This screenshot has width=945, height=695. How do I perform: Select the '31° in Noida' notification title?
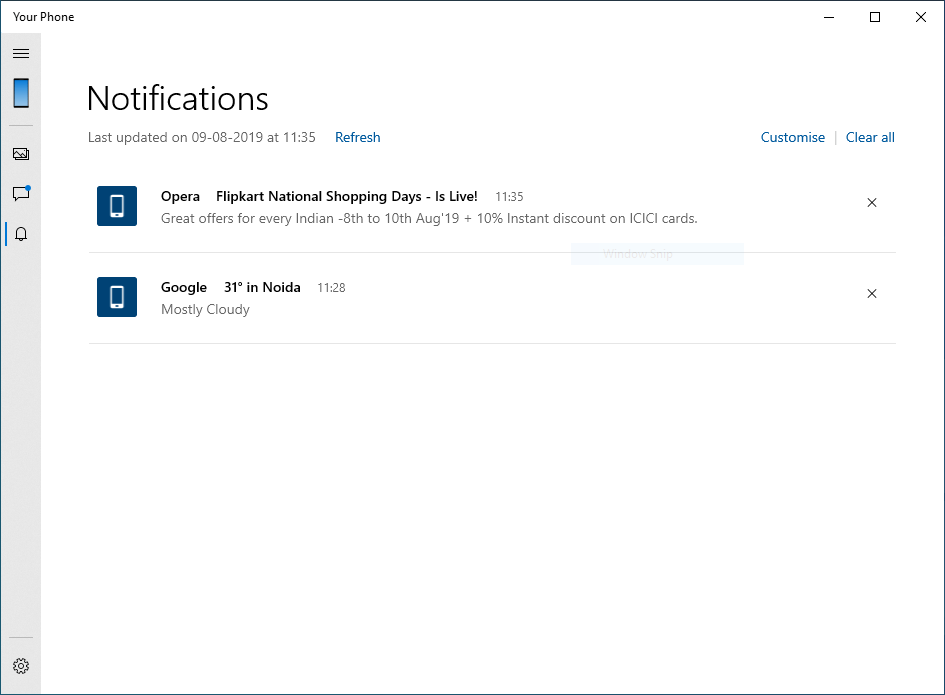click(262, 288)
